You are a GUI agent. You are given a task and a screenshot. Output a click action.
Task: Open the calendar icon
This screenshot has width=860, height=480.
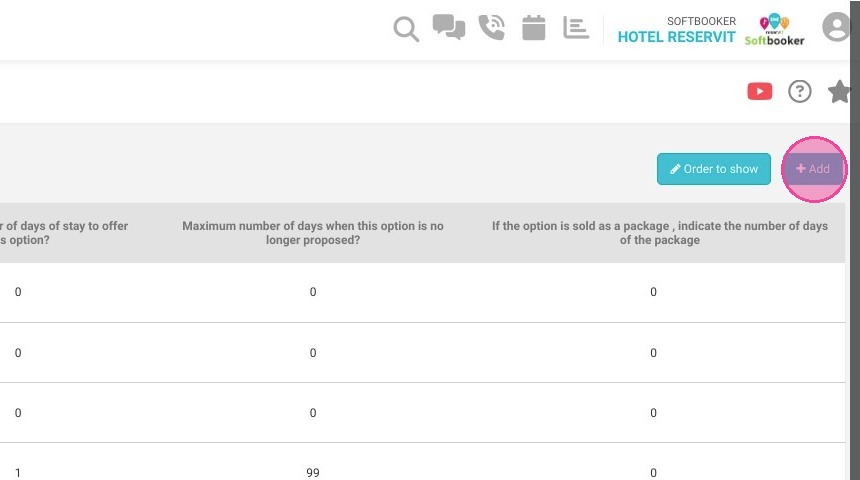coord(534,27)
